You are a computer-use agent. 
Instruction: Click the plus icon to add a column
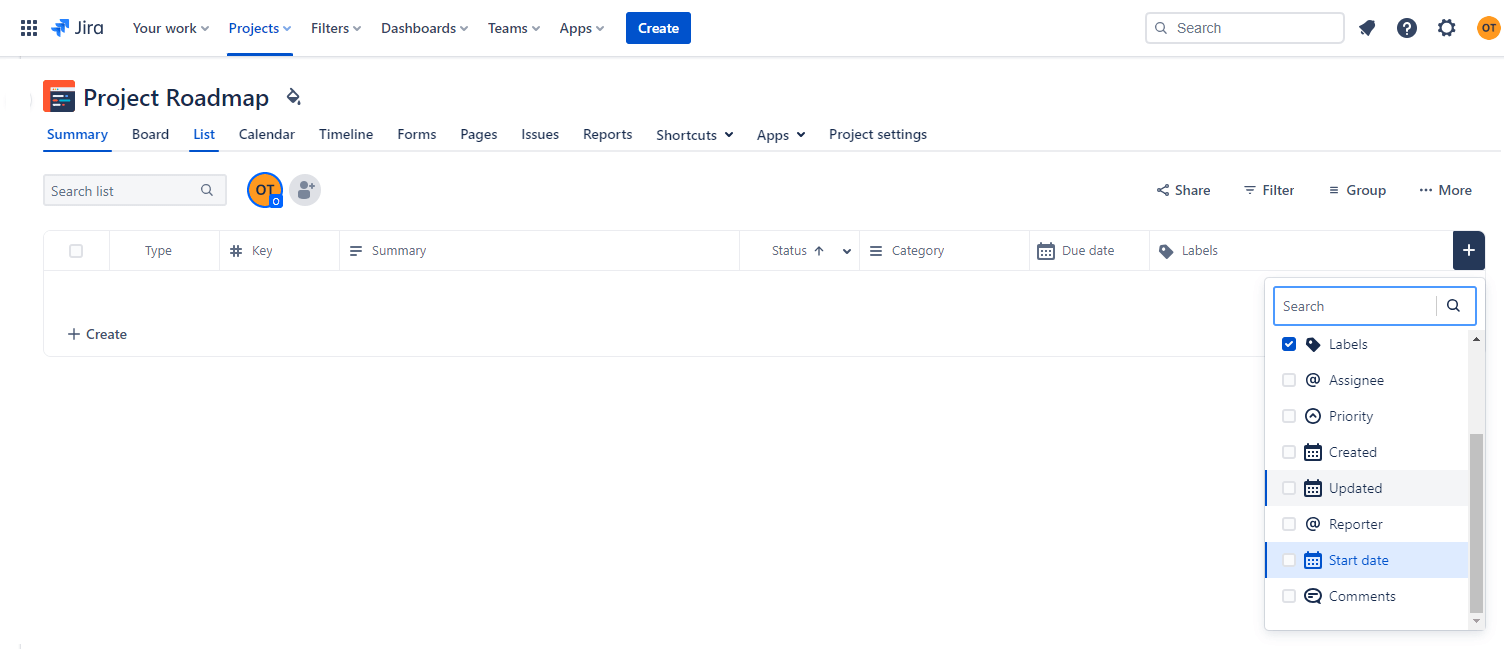click(1468, 250)
